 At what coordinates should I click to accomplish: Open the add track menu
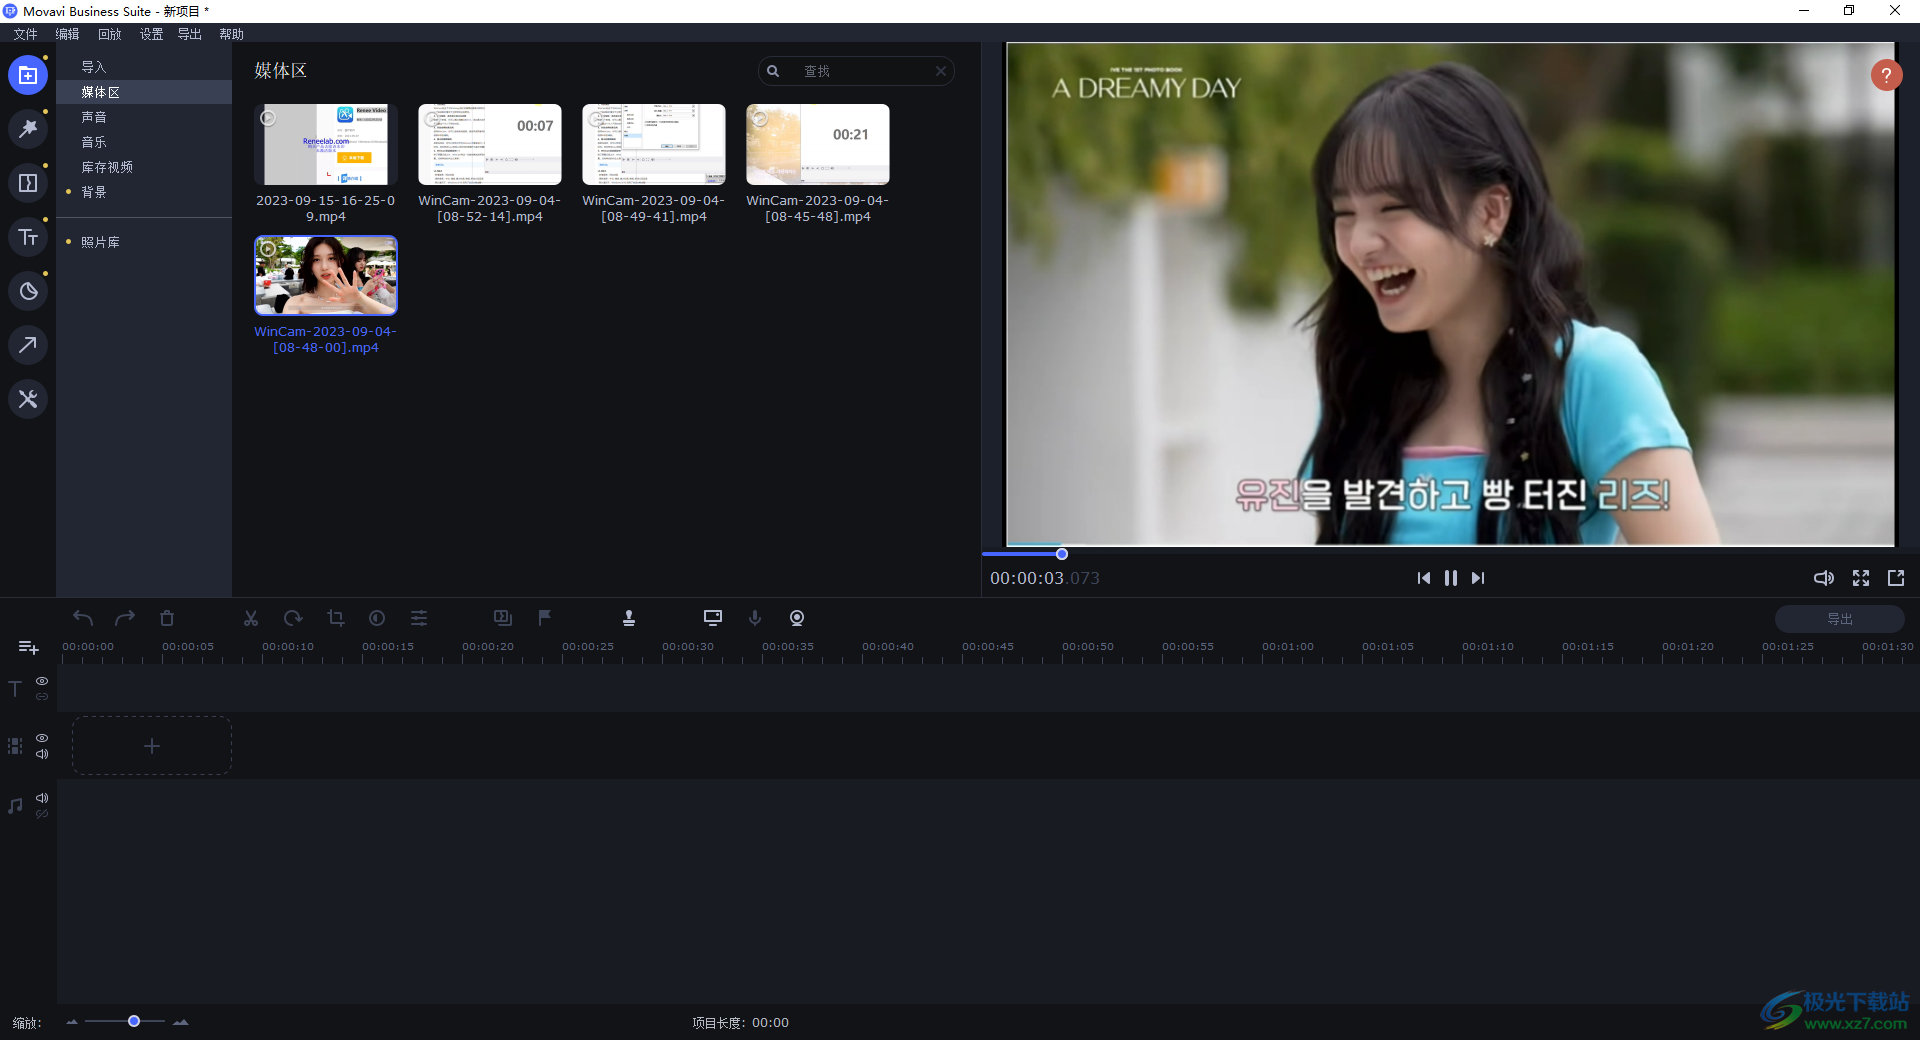click(x=28, y=648)
